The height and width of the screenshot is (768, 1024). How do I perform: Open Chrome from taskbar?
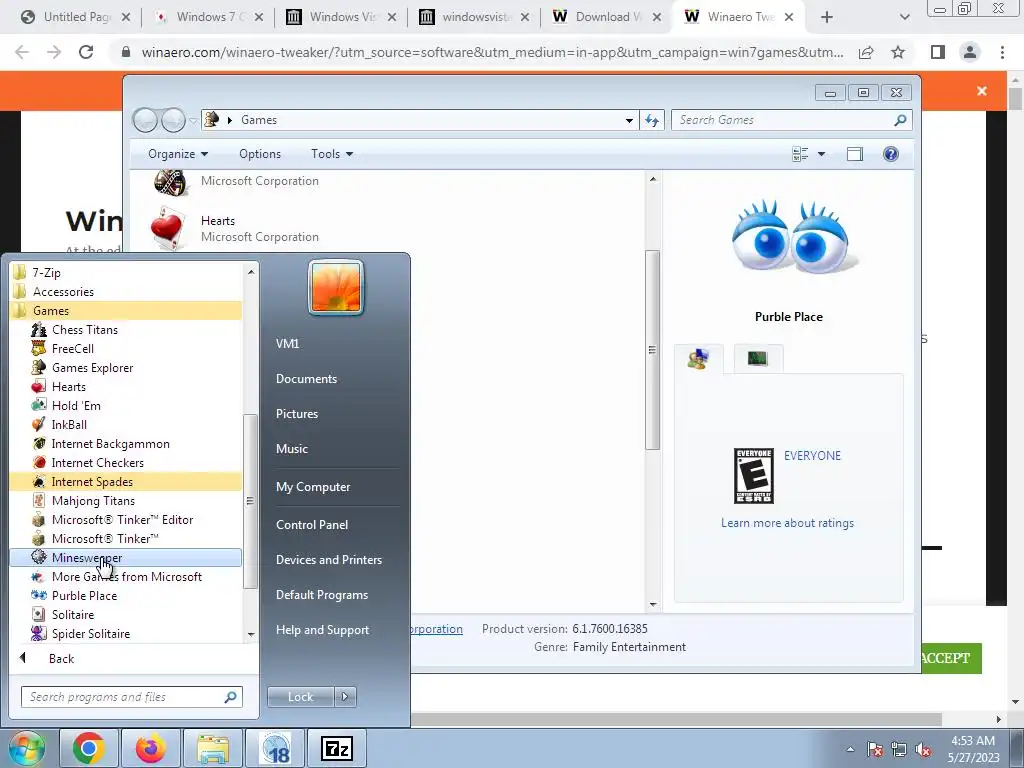point(88,748)
